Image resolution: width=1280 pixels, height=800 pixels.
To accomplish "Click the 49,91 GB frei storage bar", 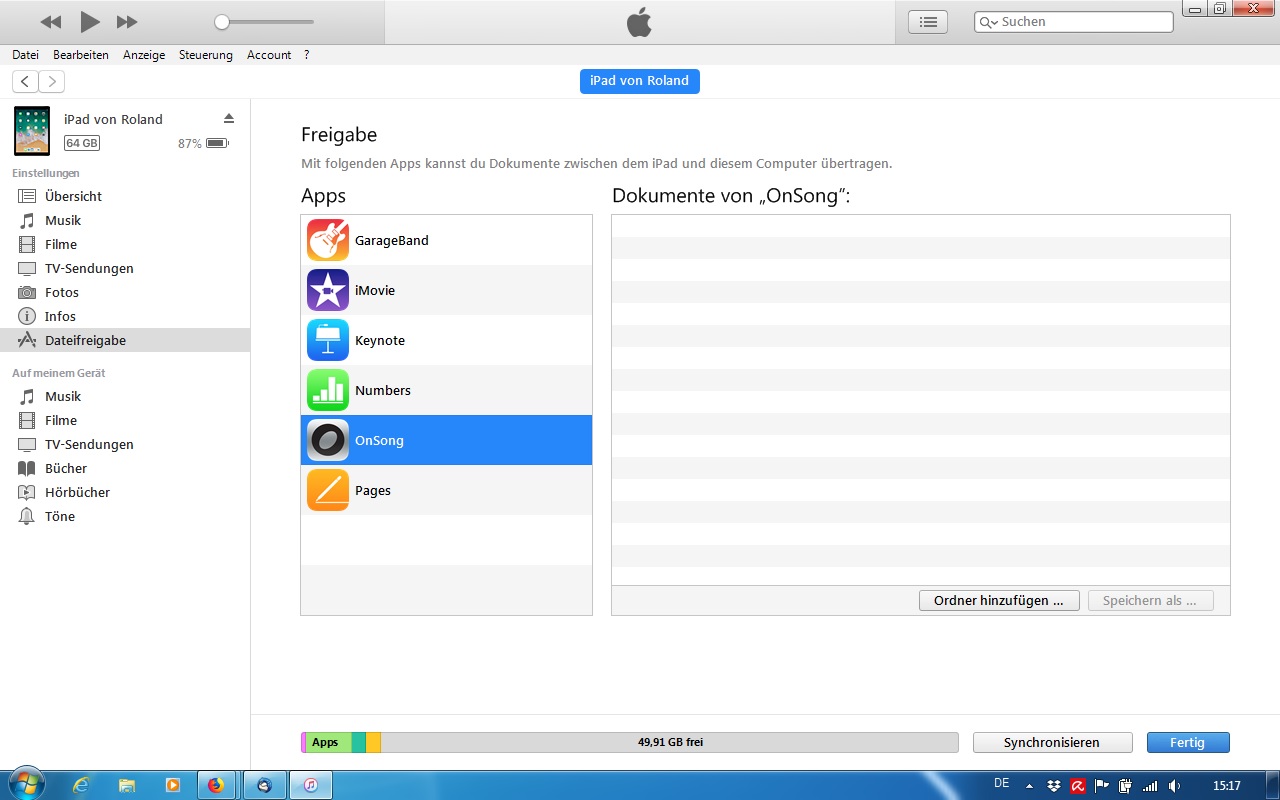I will 670,742.
